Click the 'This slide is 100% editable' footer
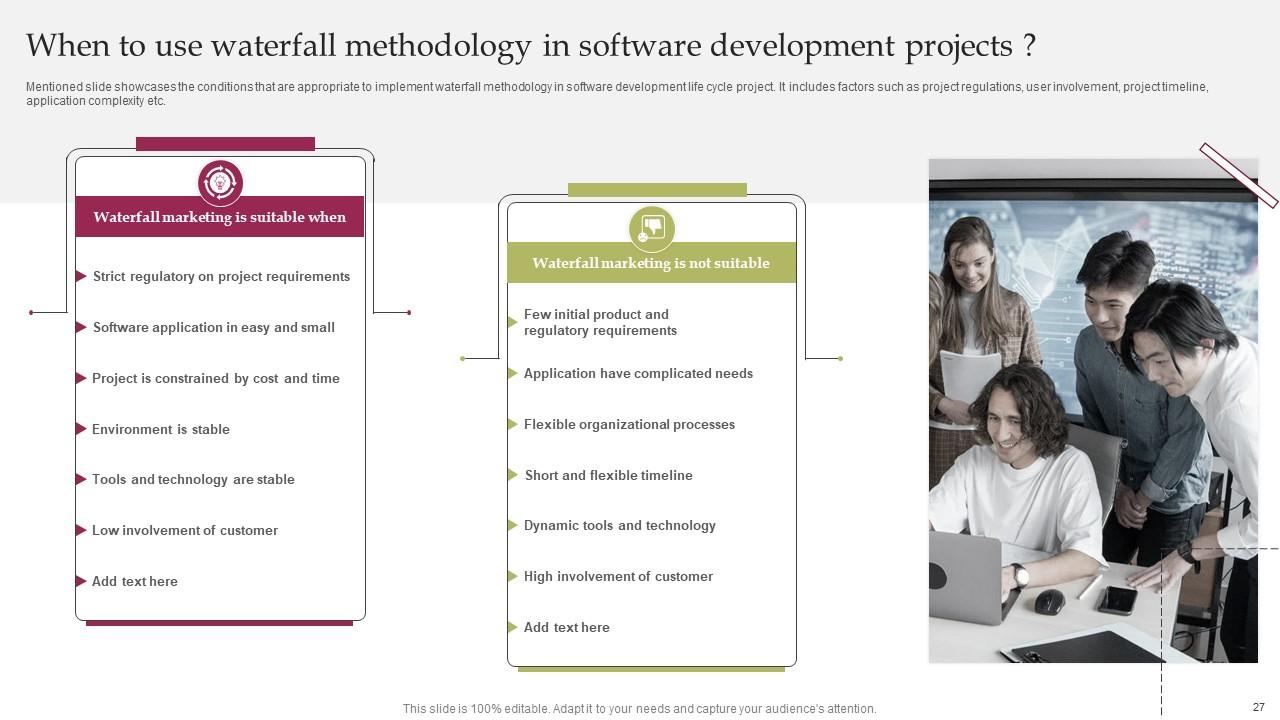 [639, 708]
